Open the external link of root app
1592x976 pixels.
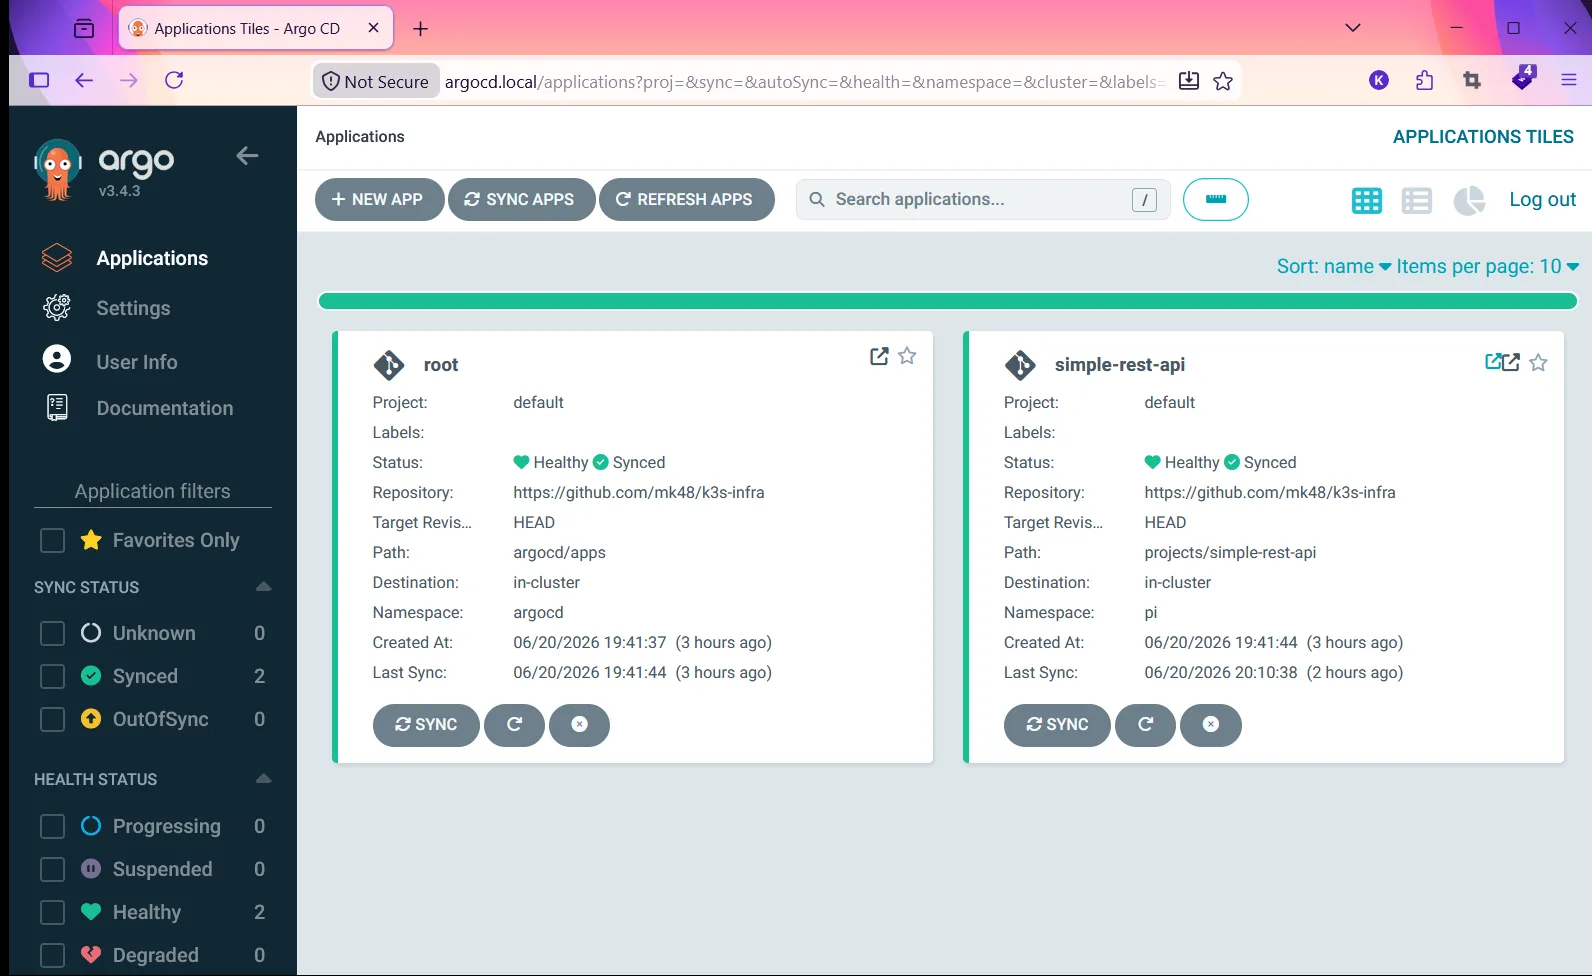tap(879, 356)
